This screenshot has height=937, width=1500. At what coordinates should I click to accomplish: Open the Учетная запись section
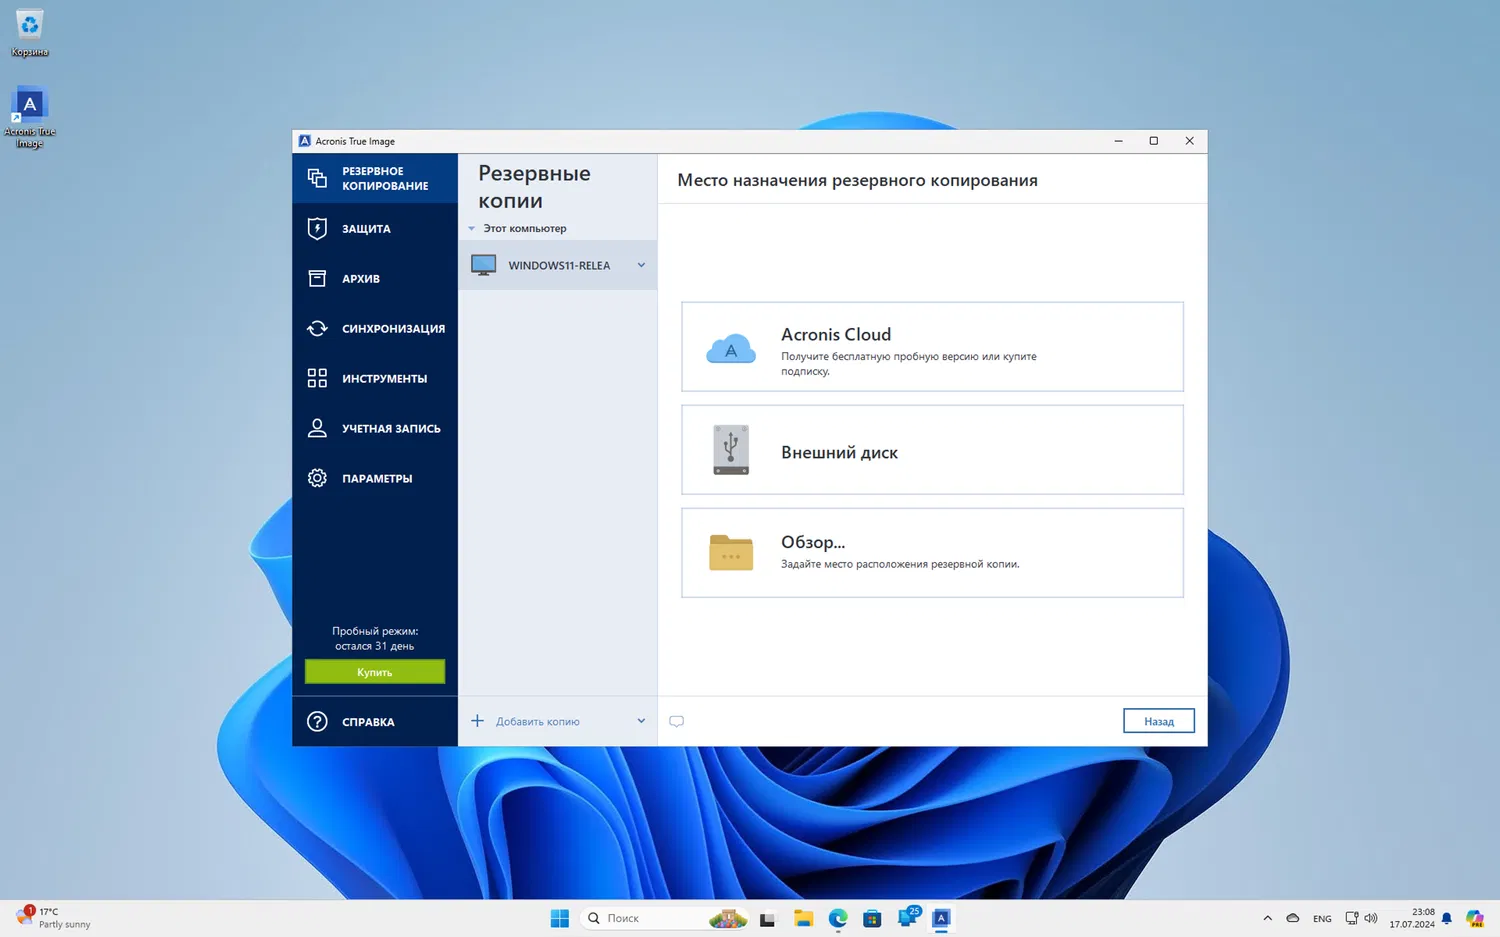(x=375, y=428)
